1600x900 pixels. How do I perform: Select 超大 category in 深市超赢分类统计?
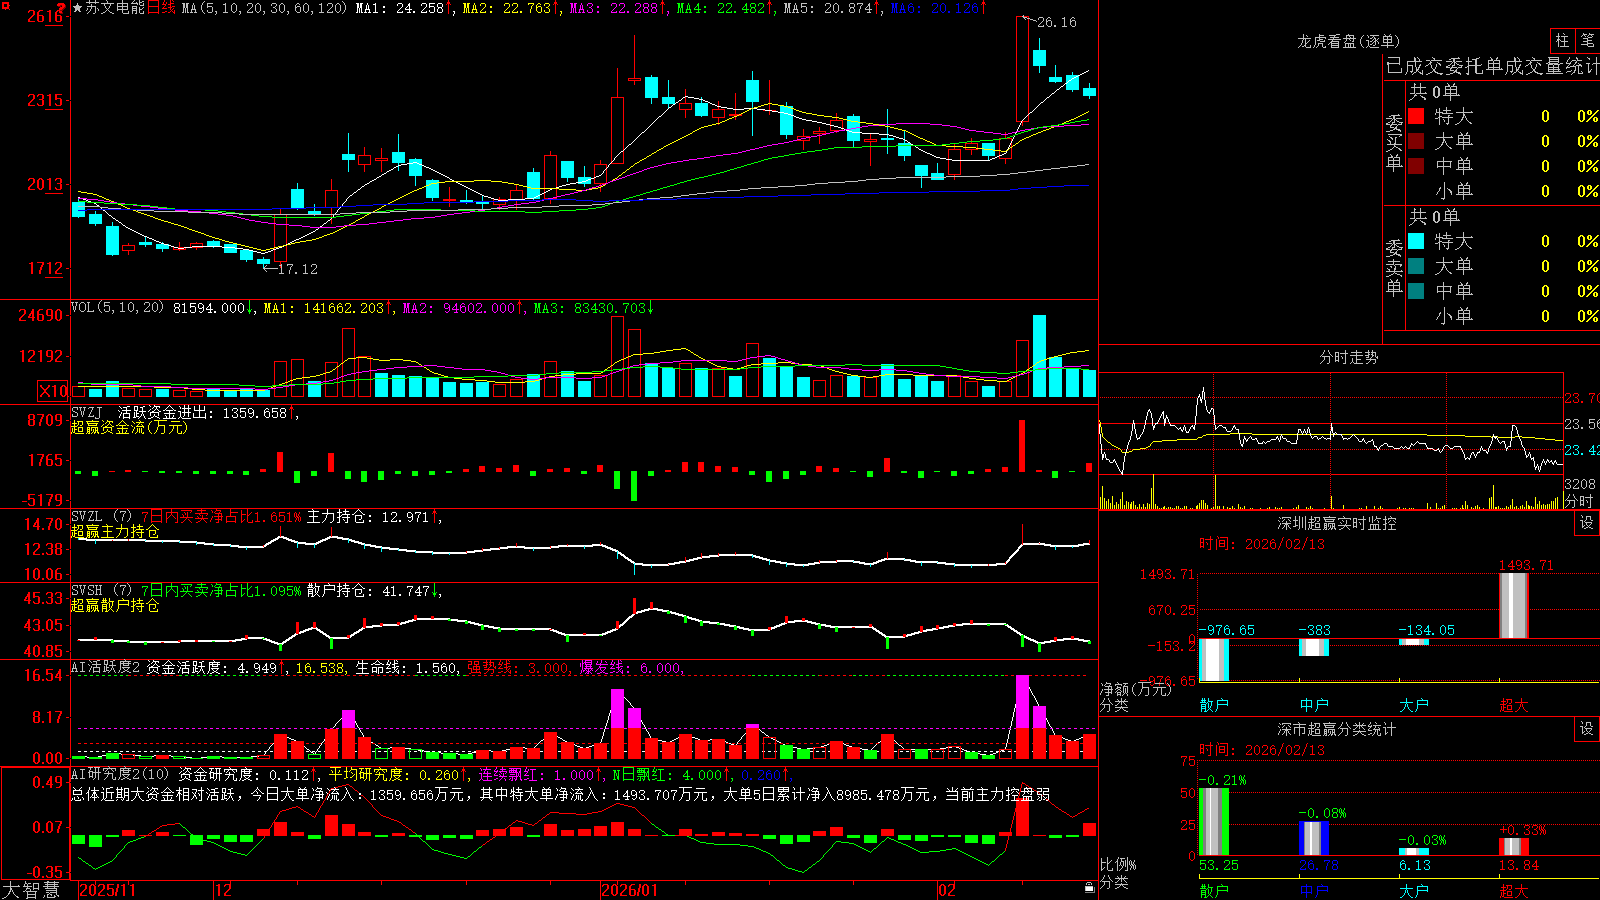point(1514,890)
